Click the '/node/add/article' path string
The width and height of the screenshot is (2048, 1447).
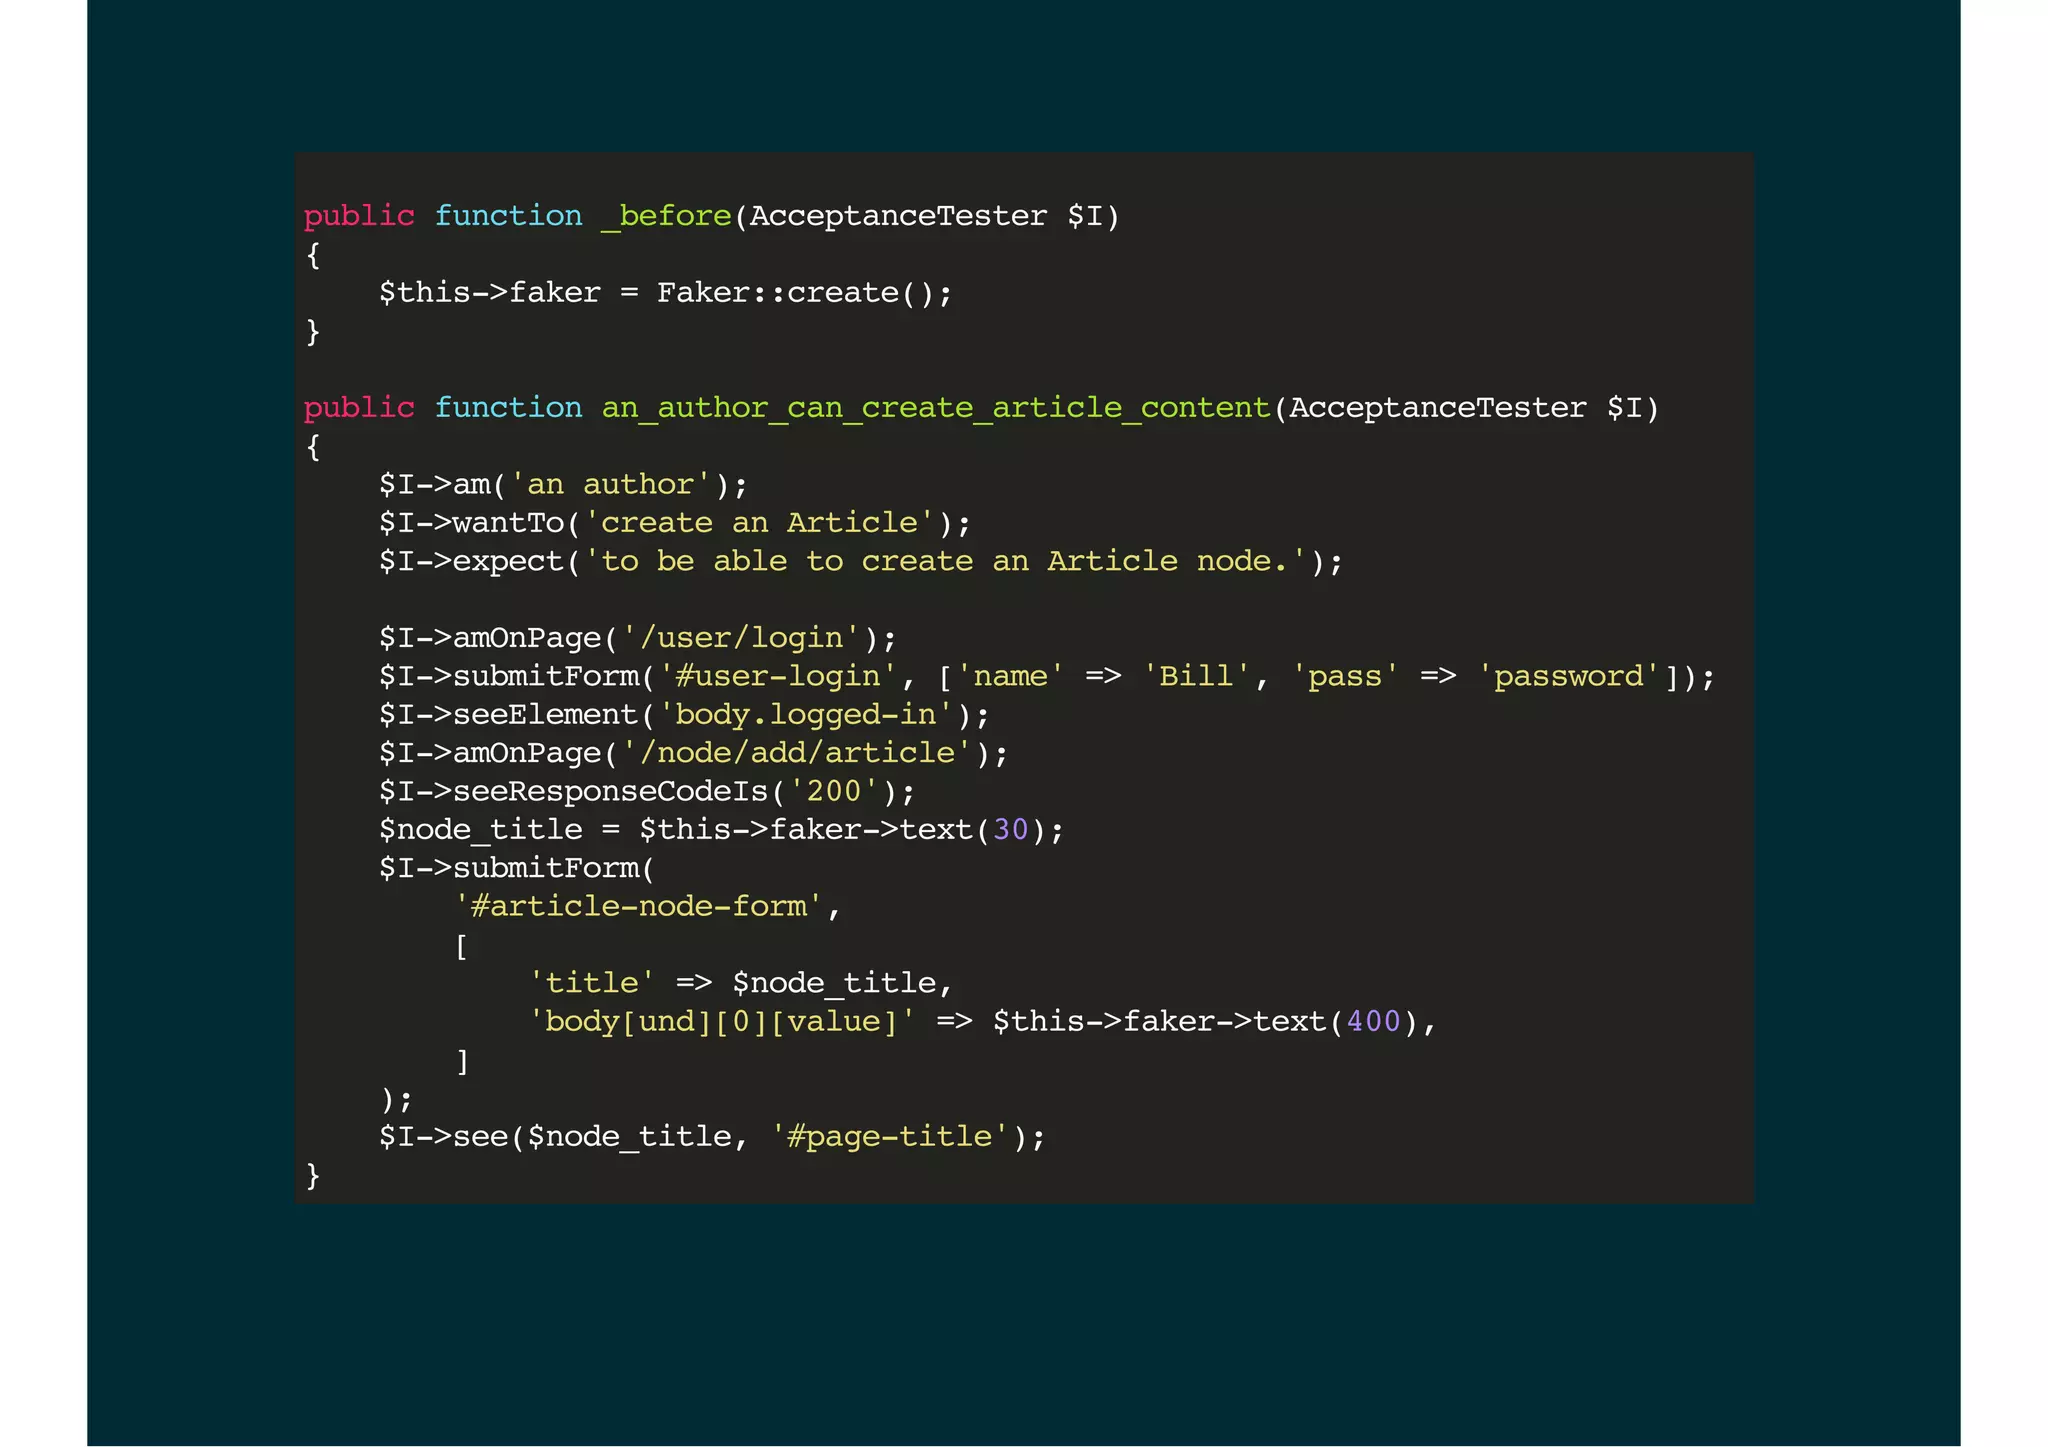click(x=796, y=752)
